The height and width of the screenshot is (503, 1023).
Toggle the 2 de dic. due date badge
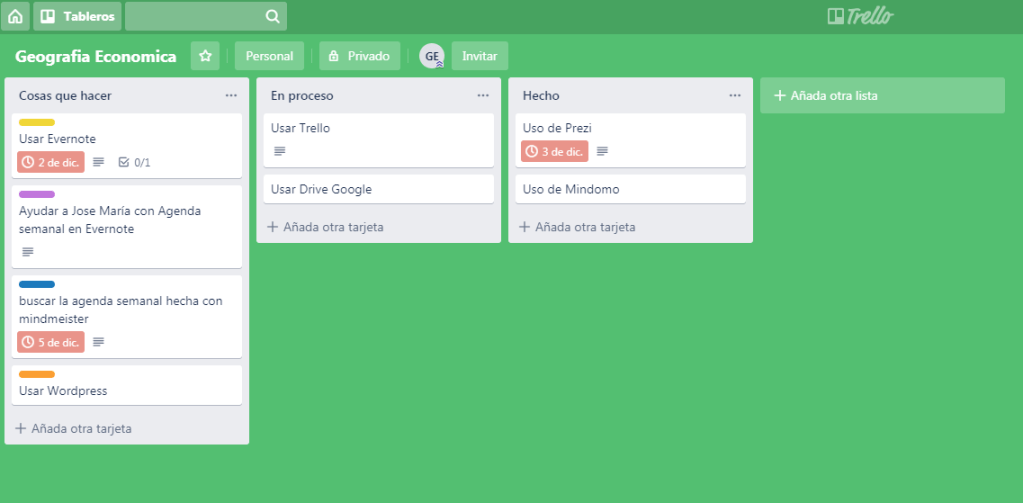tap(51, 162)
